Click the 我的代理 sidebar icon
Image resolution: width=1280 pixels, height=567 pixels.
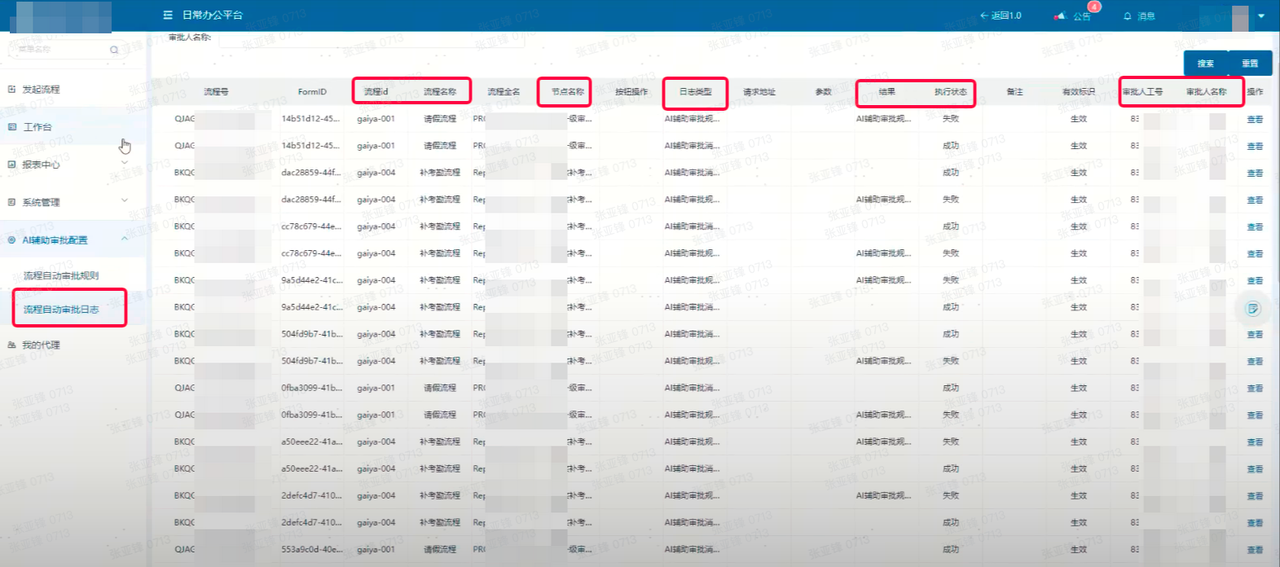pos(12,345)
